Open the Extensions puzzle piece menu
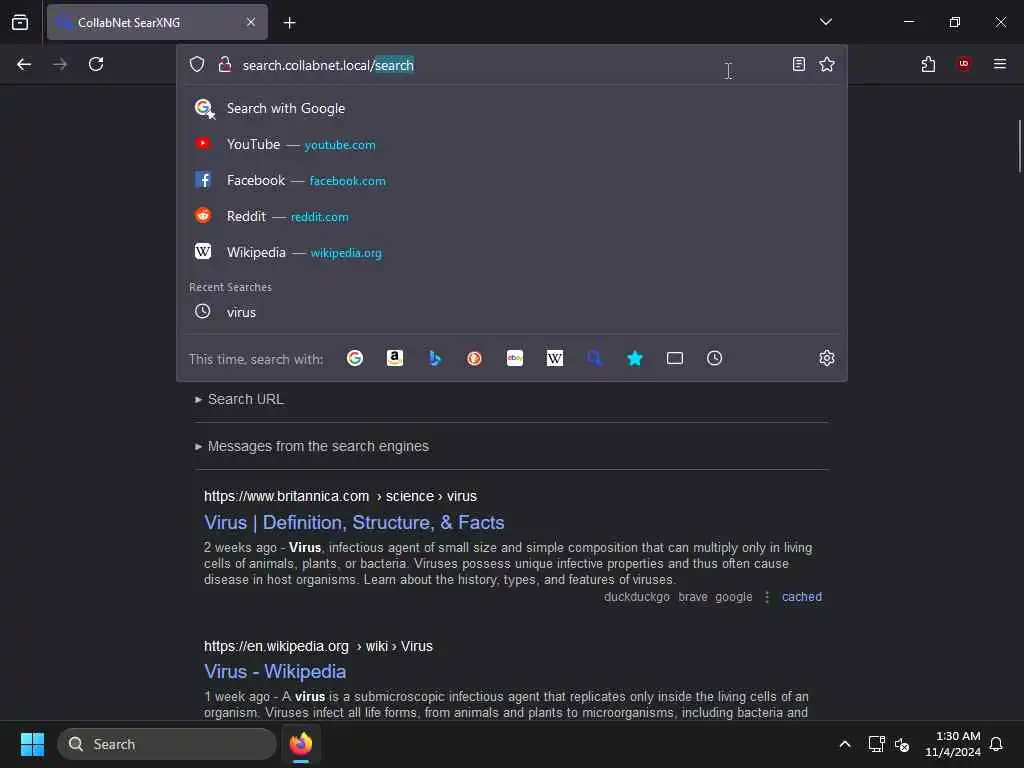The image size is (1024, 768). pyautogui.click(x=928, y=64)
